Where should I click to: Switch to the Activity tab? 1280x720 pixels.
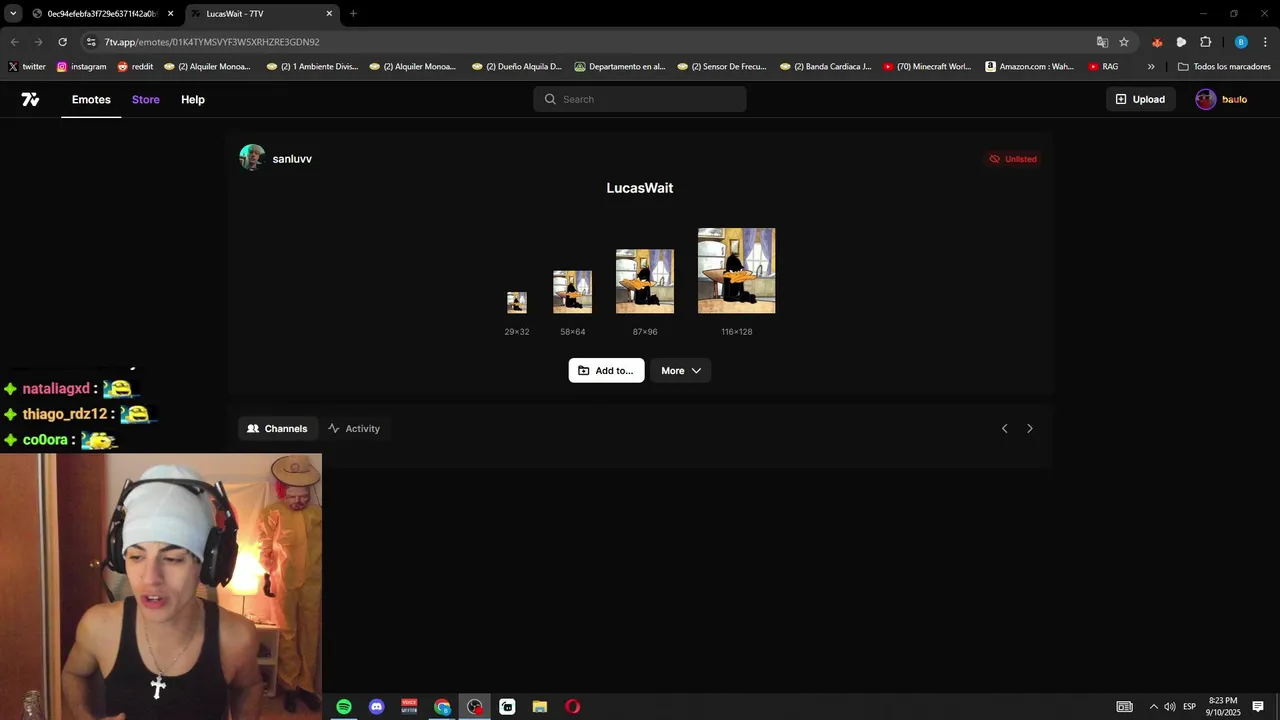tap(354, 428)
